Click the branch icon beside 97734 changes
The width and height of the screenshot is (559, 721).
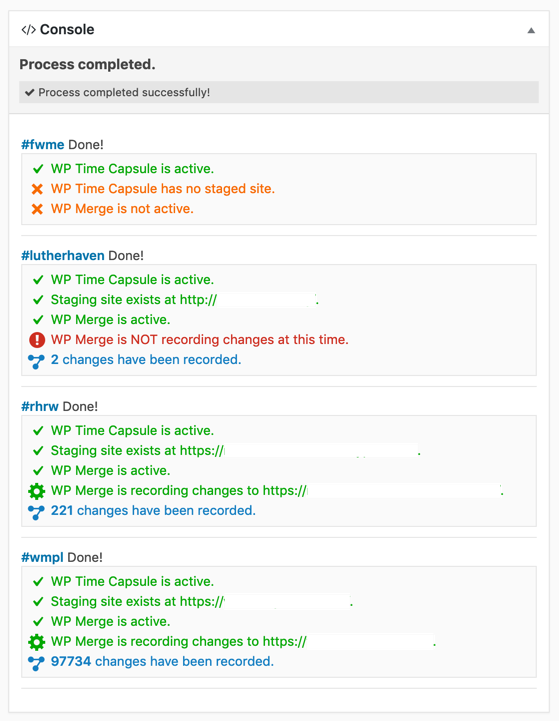tap(36, 663)
